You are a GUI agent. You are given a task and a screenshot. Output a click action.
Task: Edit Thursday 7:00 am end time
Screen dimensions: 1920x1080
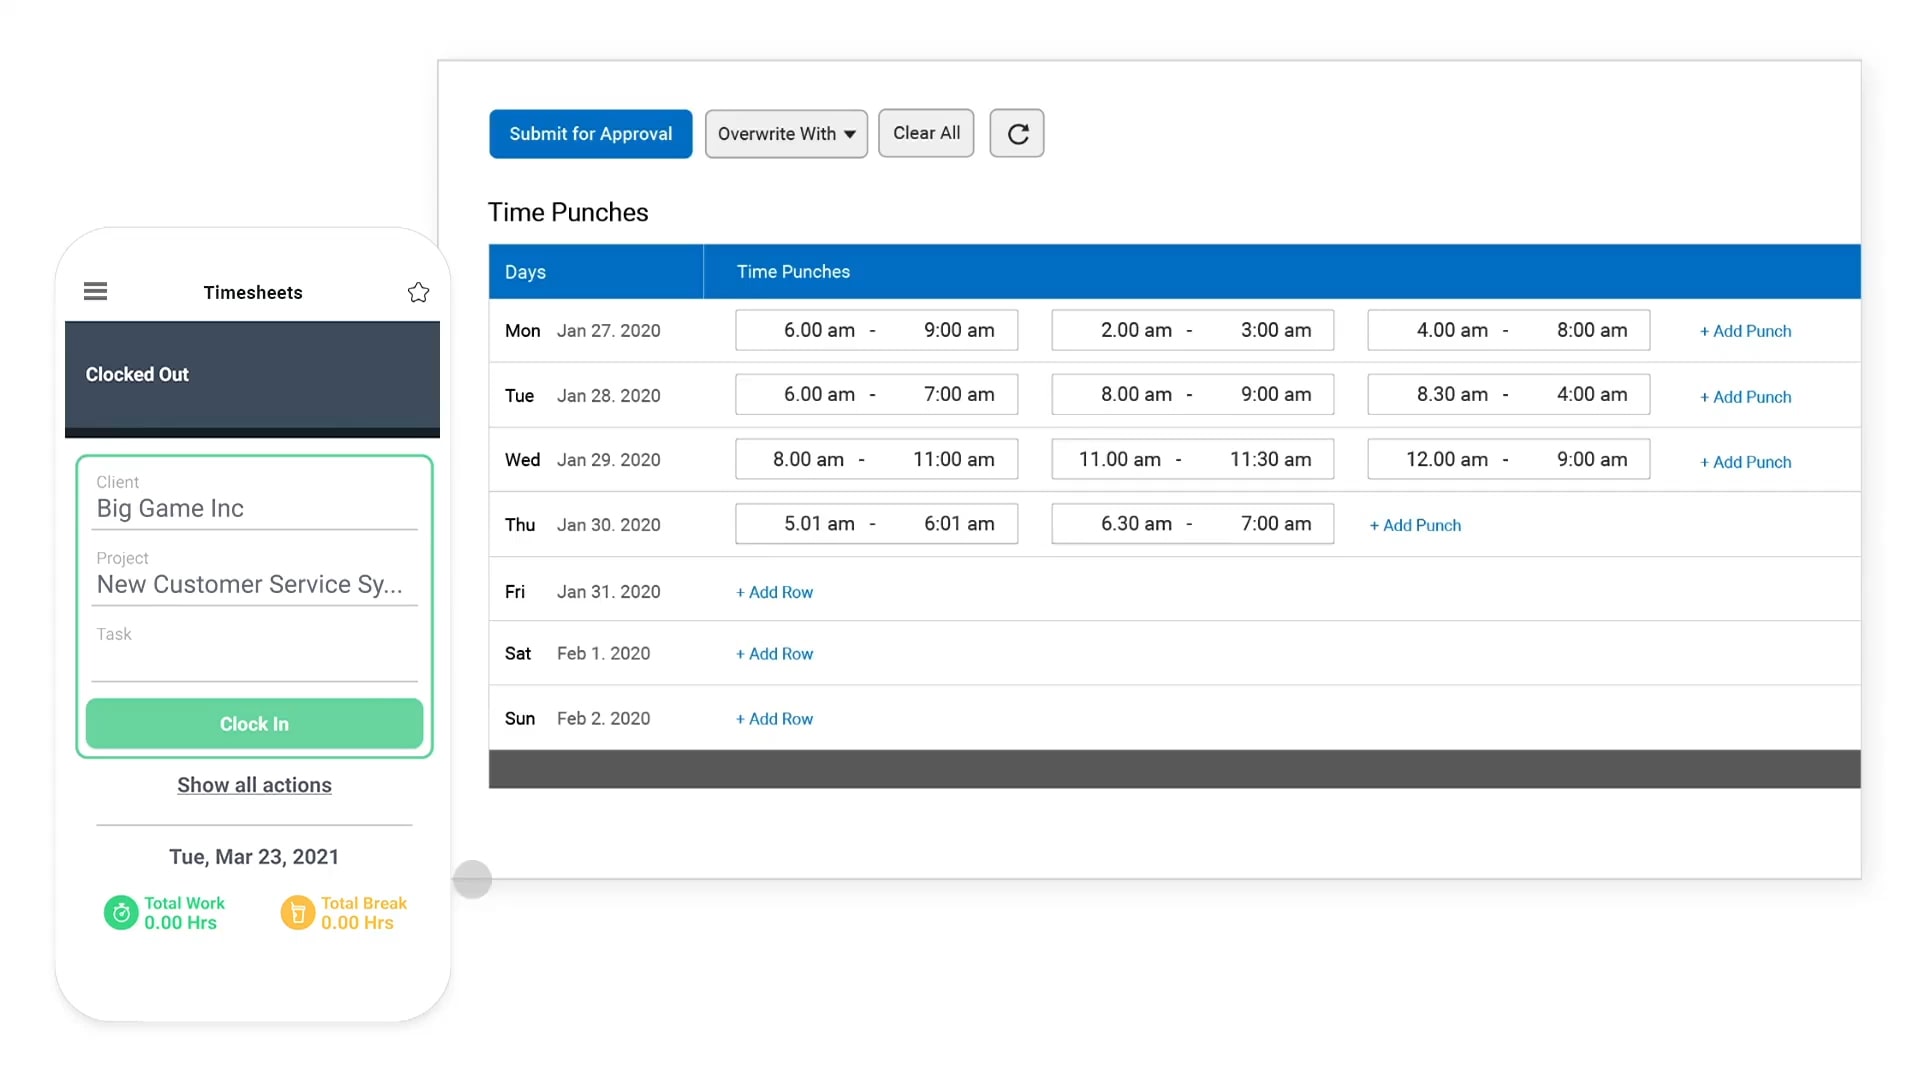(x=1275, y=523)
